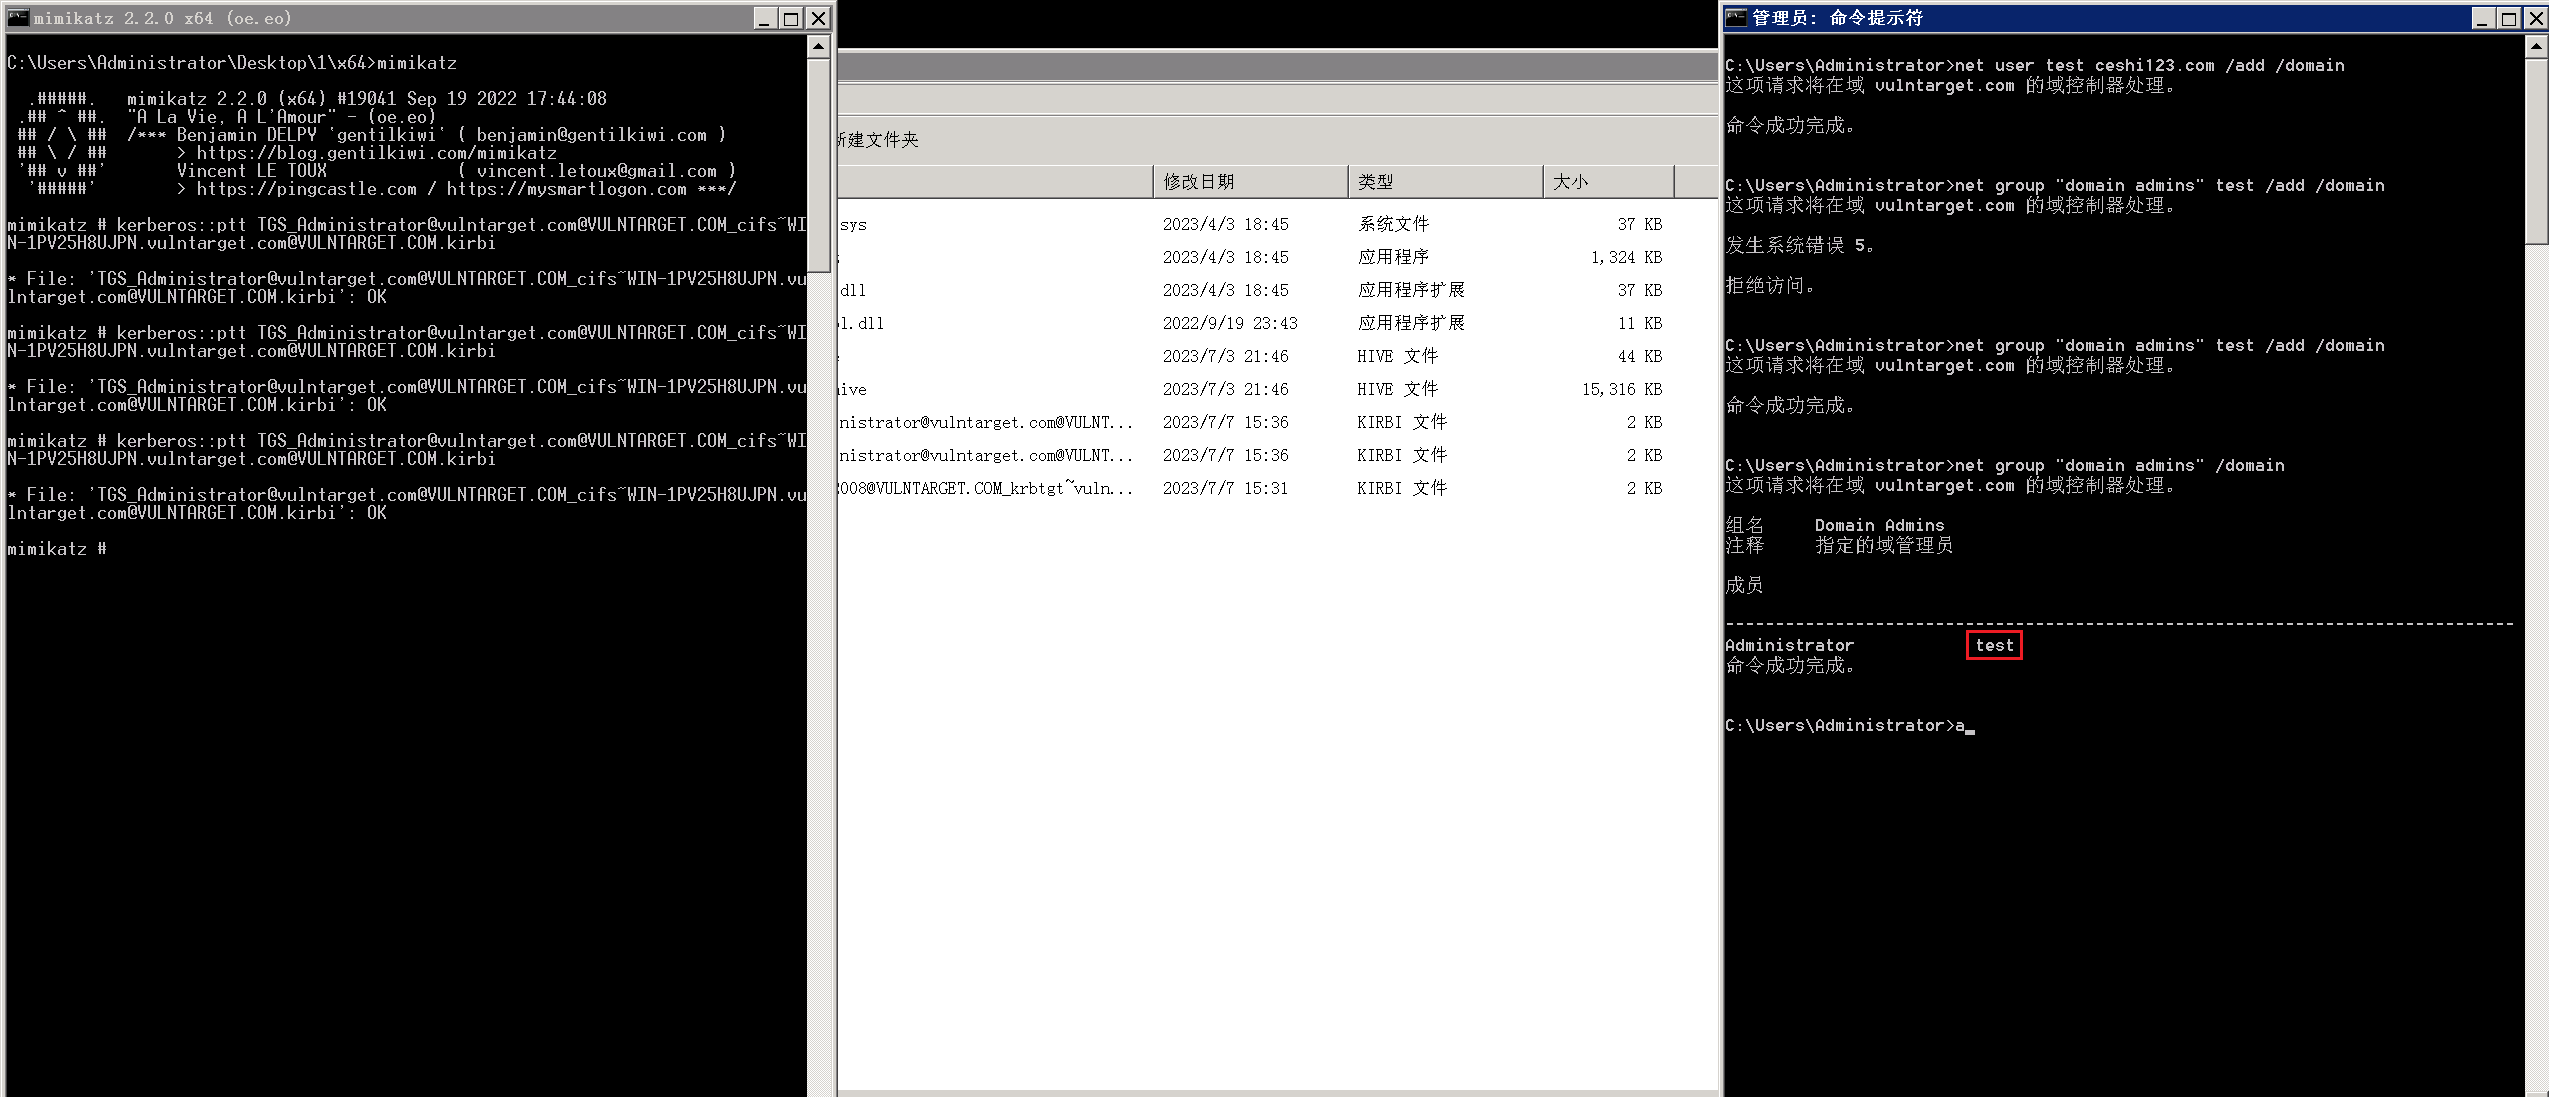The width and height of the screenshot is (2549, 1097).
Task: Select the dll file dated 2022/9/19 23:43
Action: click(x=1255, y=323)
